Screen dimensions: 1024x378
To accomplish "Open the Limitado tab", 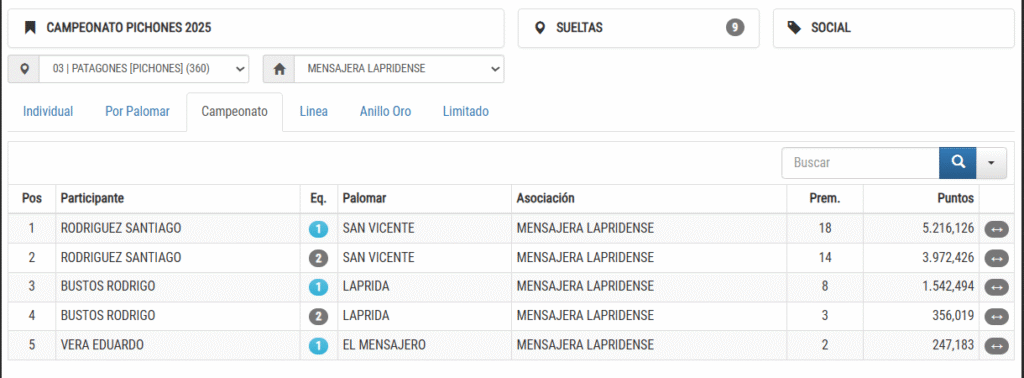I will coord(466,112).
